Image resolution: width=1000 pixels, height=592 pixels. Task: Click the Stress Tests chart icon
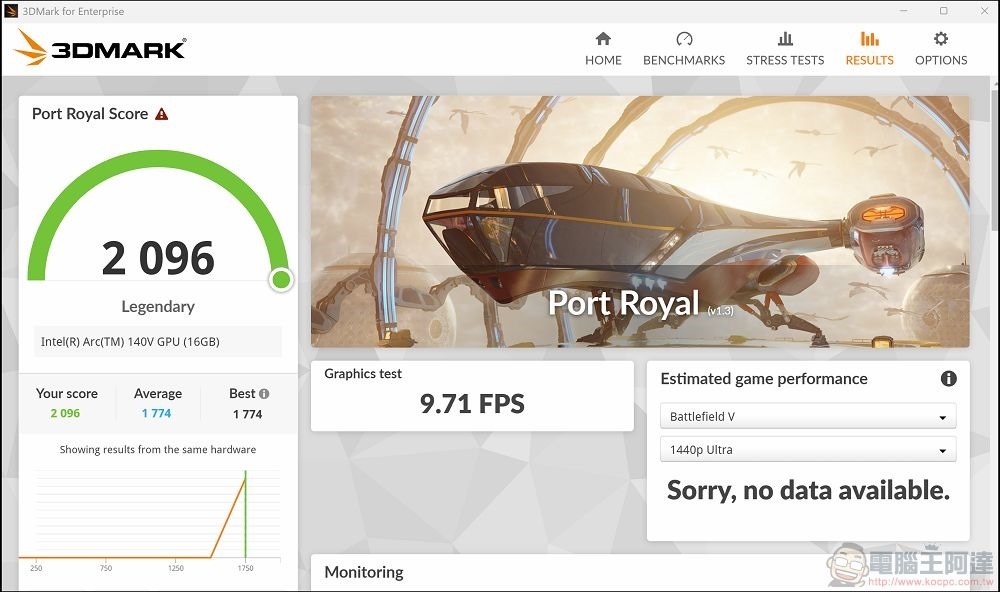pyautogui.click(x=785, y=39)
